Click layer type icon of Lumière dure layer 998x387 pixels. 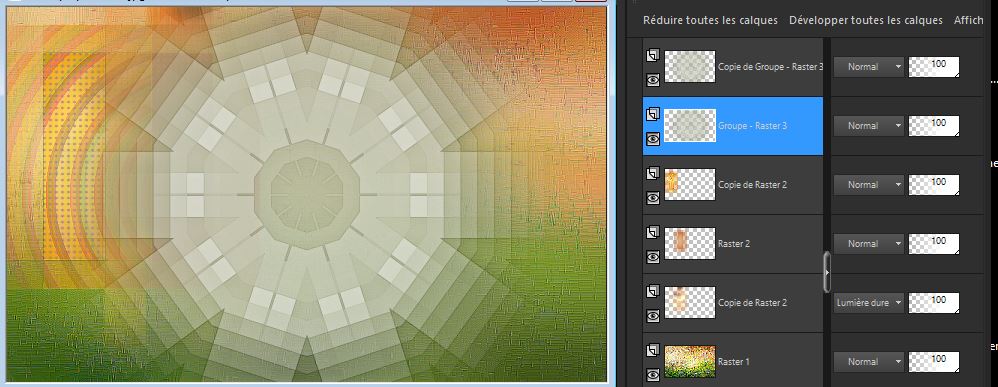coord(652,292)
